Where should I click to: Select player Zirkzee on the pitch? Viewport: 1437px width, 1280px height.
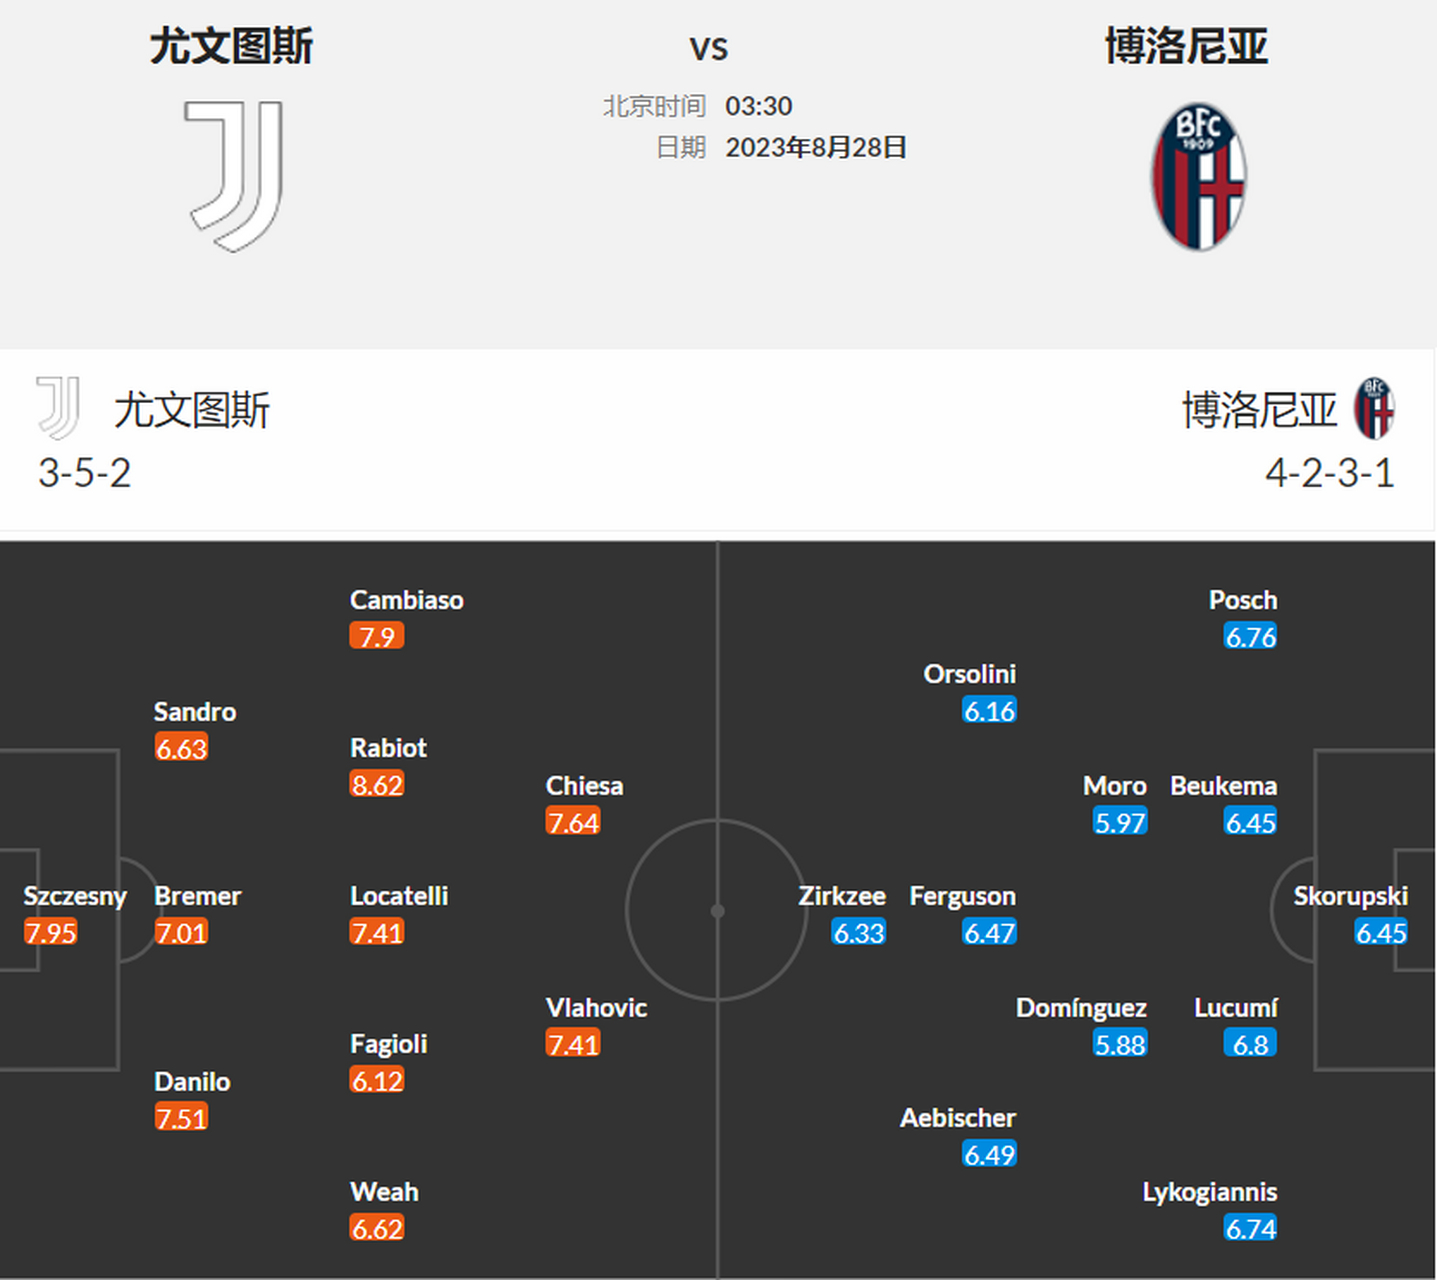(x=841, y=896)
